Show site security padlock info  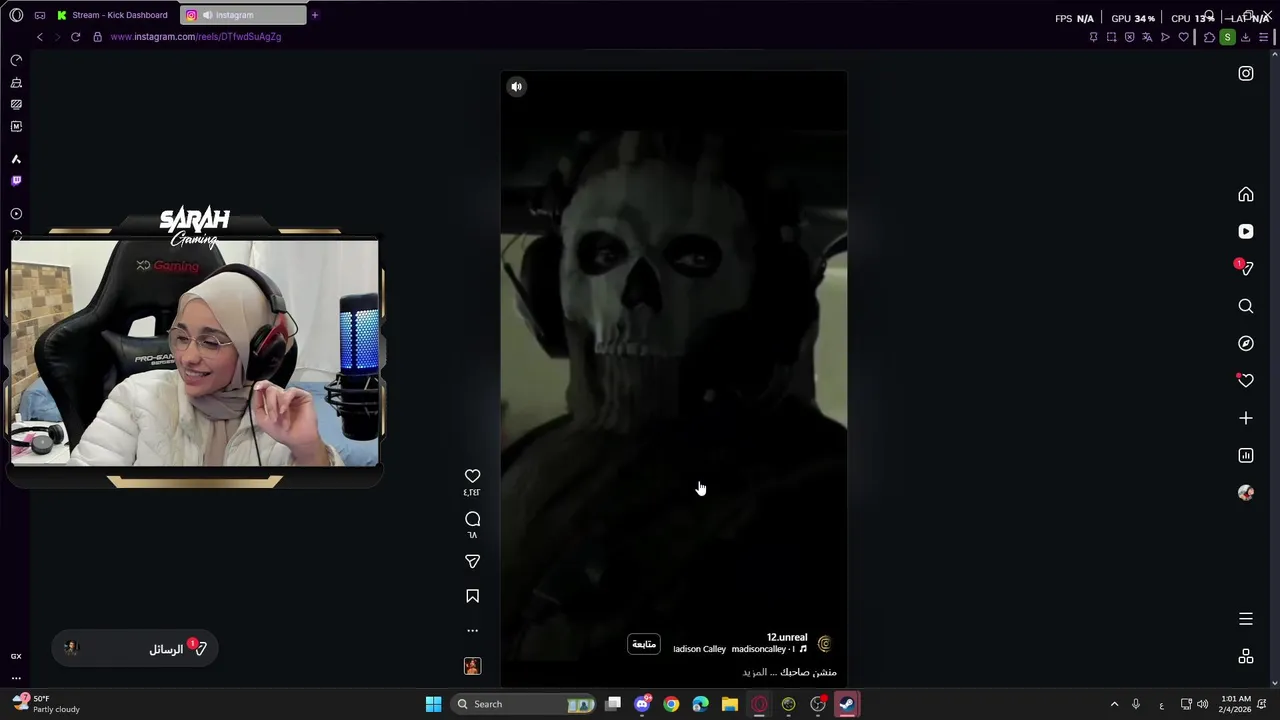(x=97, y=37)
